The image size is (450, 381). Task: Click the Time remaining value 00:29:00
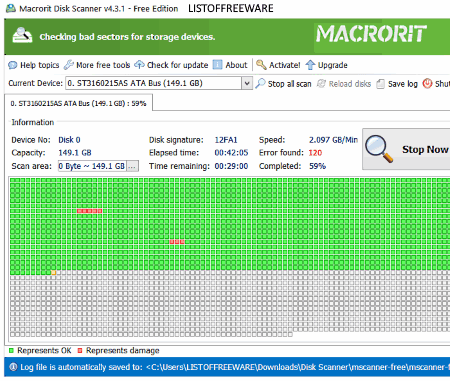tap(231, 166)
